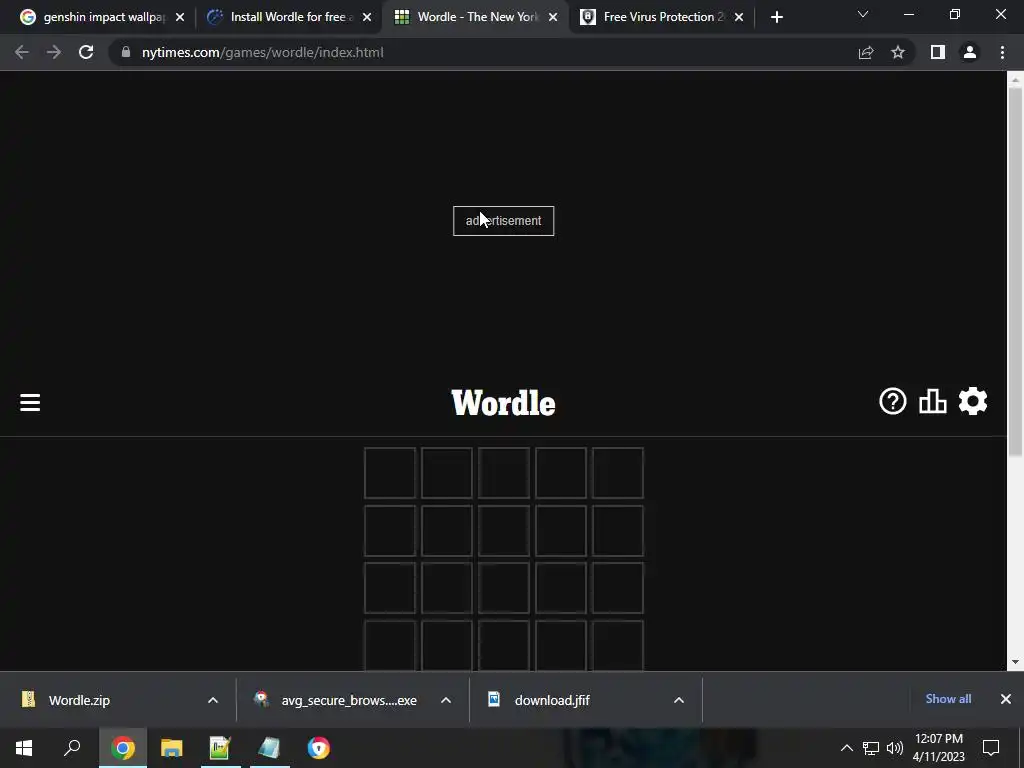The height and width of the screenshot is (768, 1024).
Task: Bookmark this page with the star icon
Action: (x=898, y=52)
